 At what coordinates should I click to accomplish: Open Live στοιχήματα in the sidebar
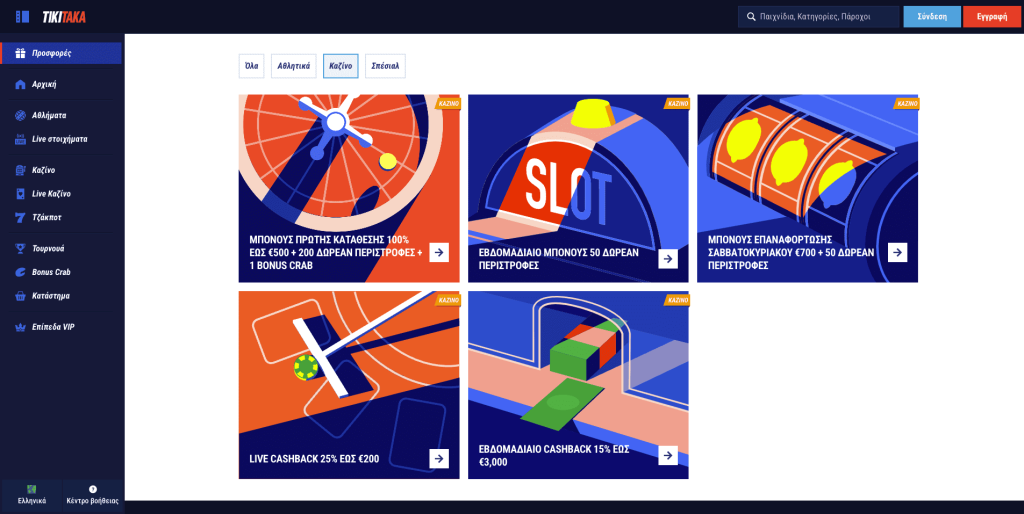pyautogui.click(x=61, y=139)
